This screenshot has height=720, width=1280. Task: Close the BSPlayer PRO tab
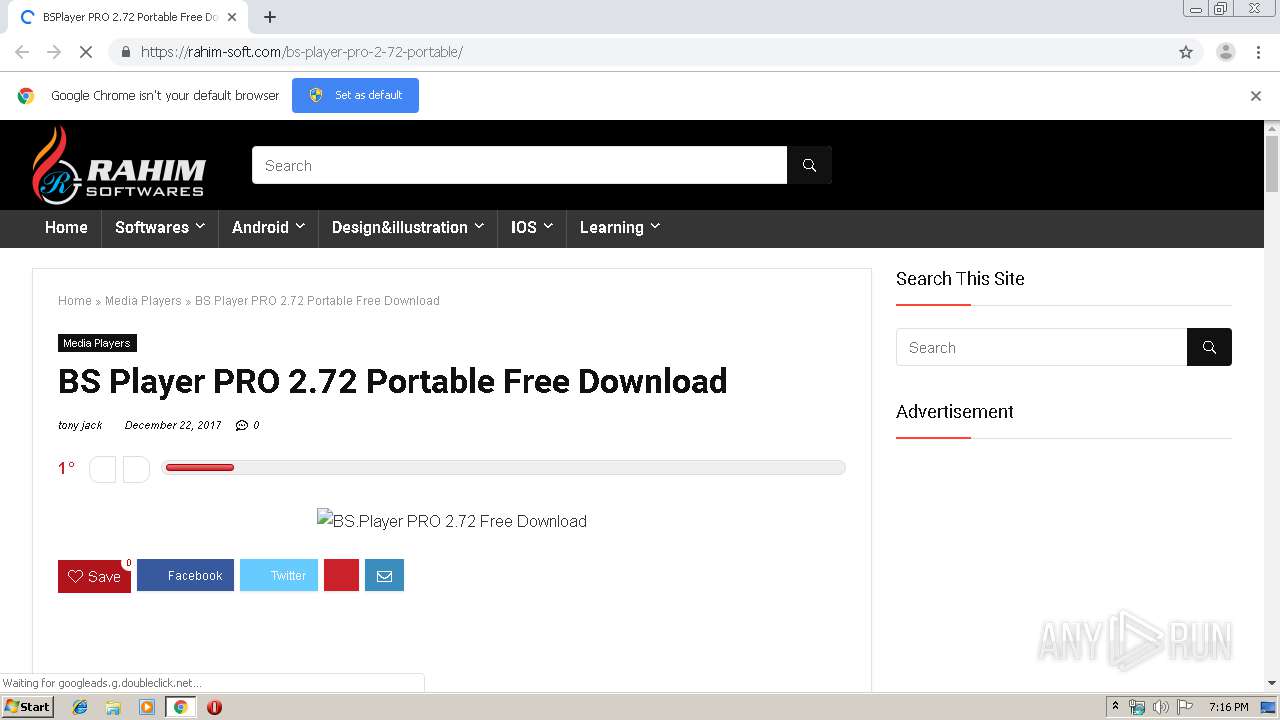232,17
